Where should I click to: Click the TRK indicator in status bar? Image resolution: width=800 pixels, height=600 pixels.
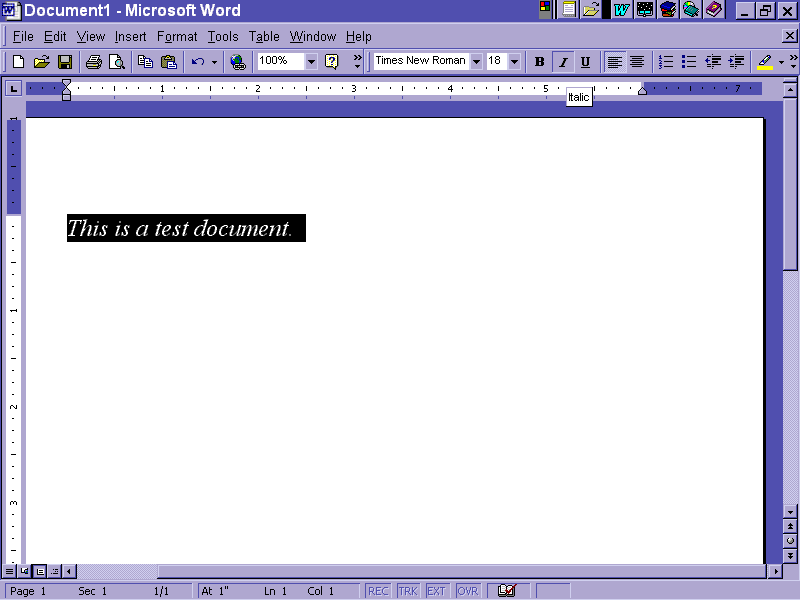408,591
